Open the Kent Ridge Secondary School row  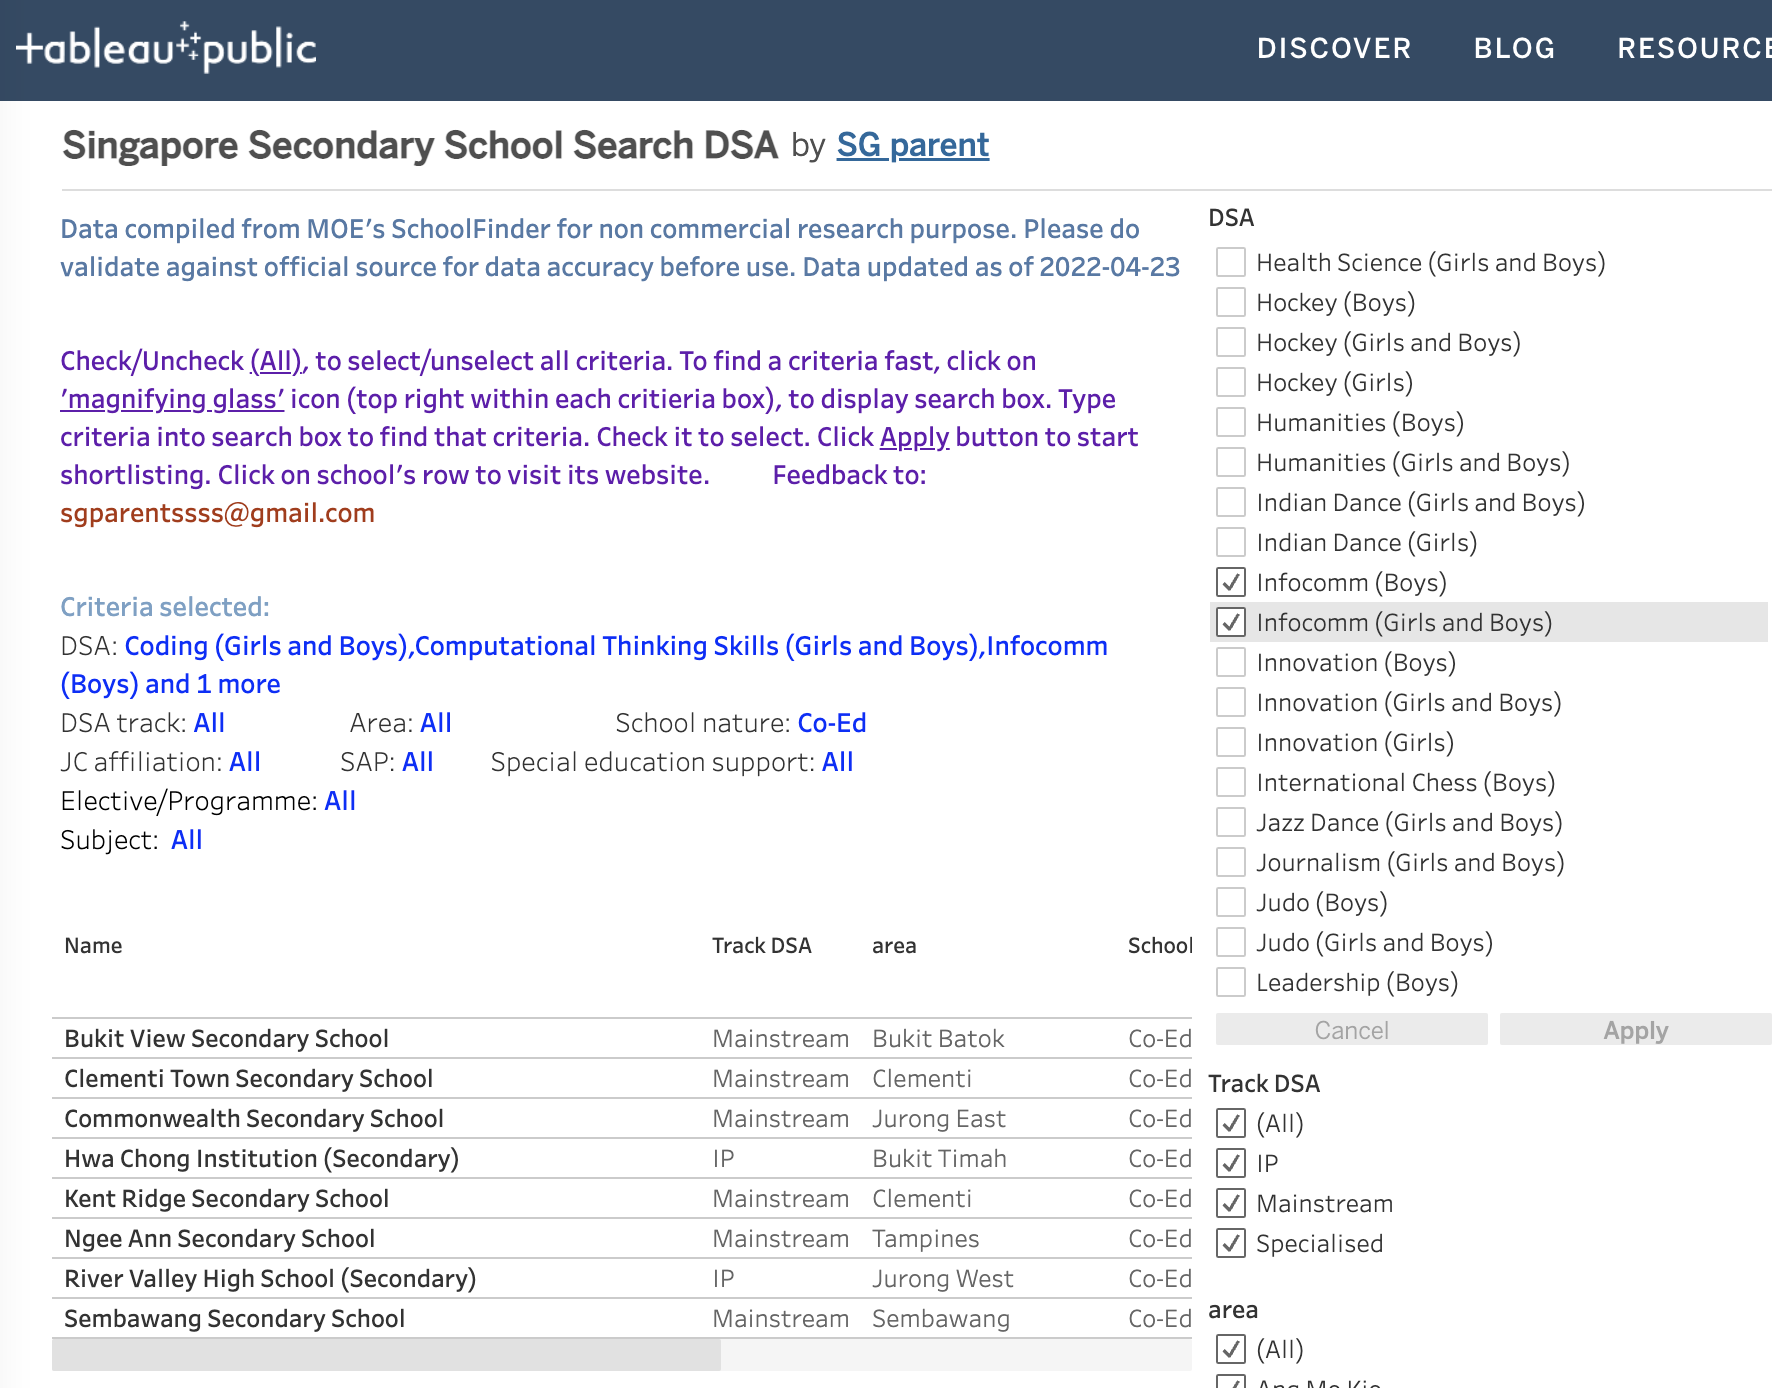point(622,1198)
